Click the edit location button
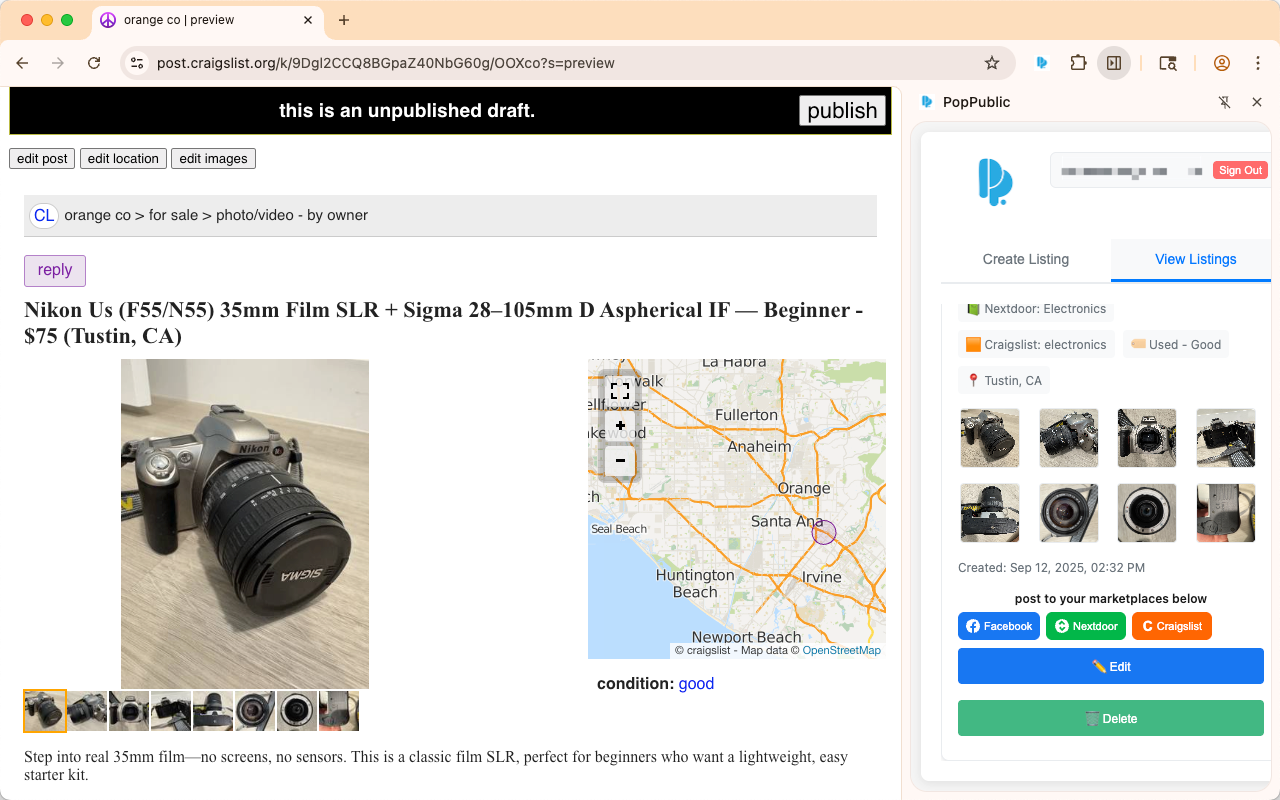This screenshot has height=800, width=1280. [123, 158]
